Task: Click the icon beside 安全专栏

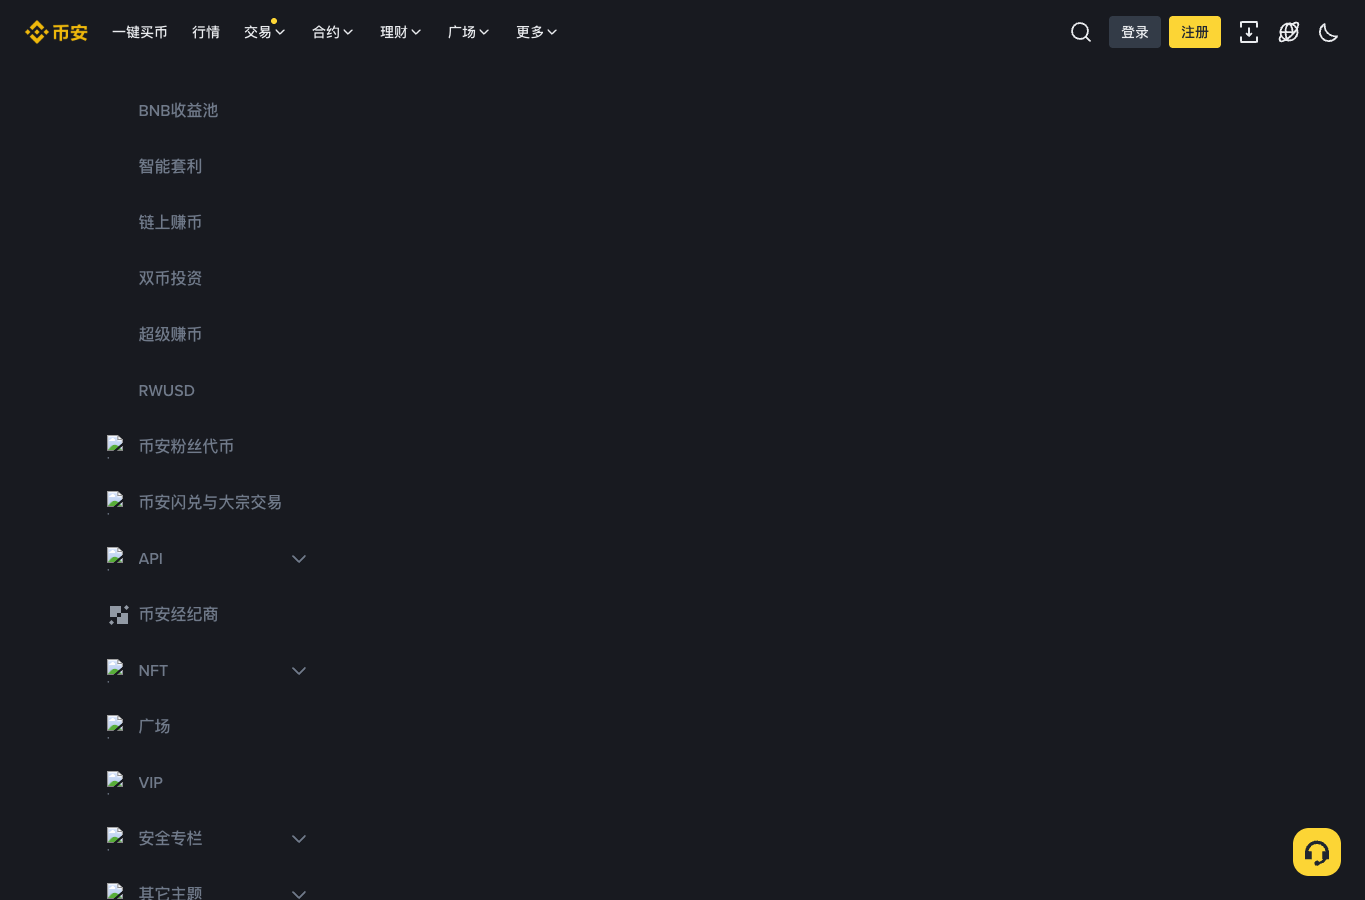Action: 116,838
